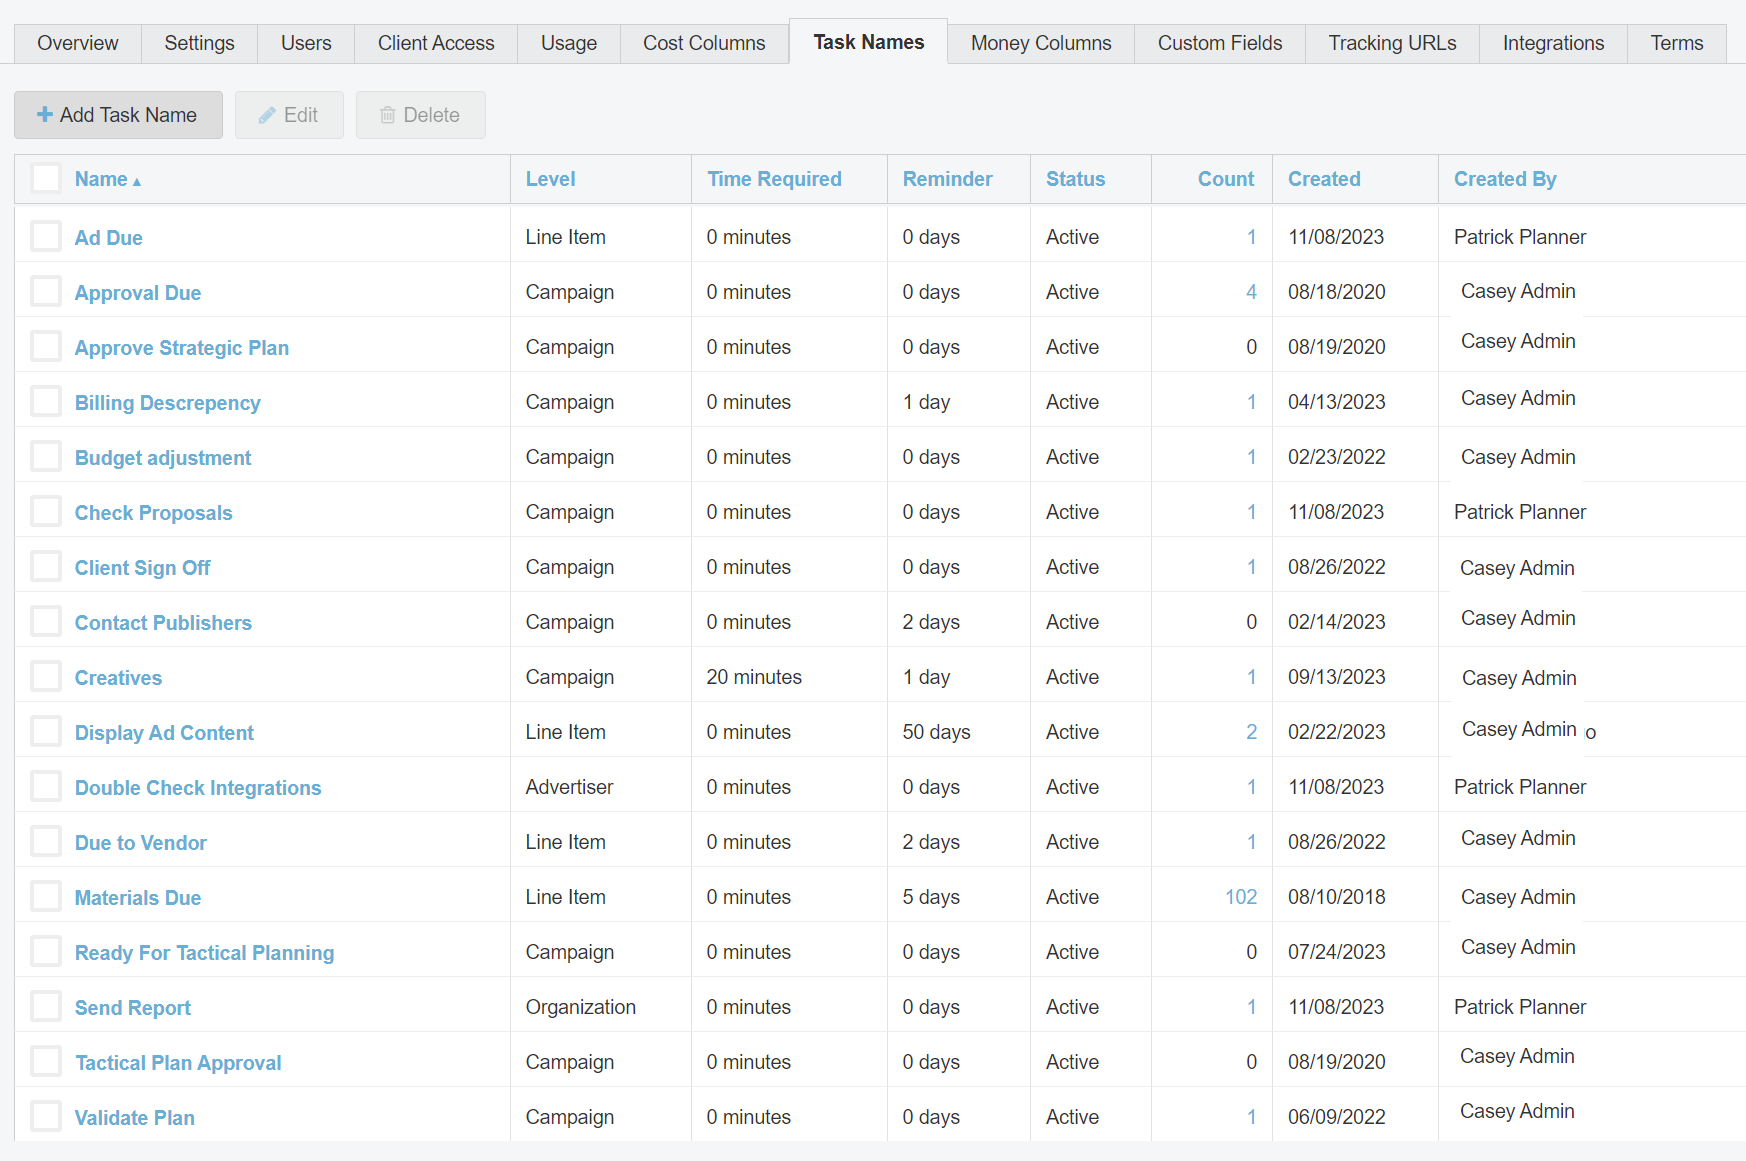Click the count link 102 for Materials Due

(x=1240, y=896)
